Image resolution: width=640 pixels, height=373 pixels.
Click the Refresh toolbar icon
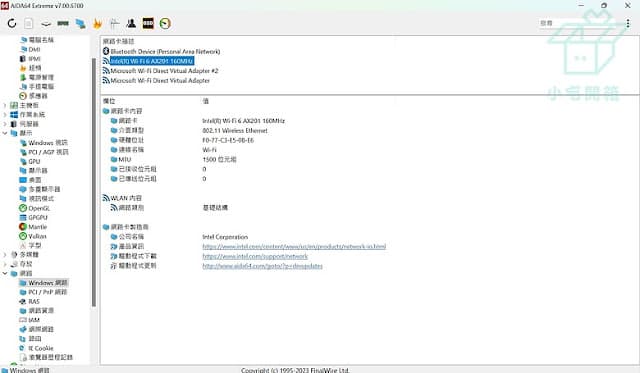coord(12,23)
